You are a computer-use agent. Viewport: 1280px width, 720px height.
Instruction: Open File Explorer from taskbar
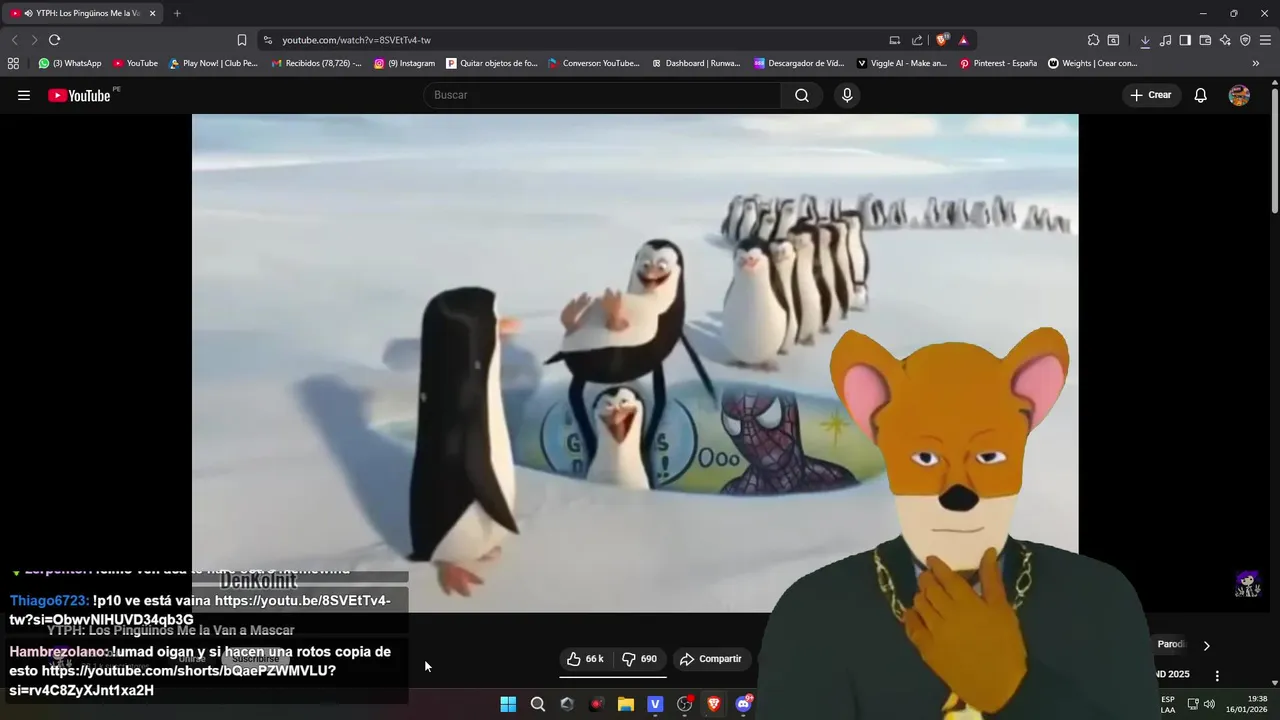[626, 704]
